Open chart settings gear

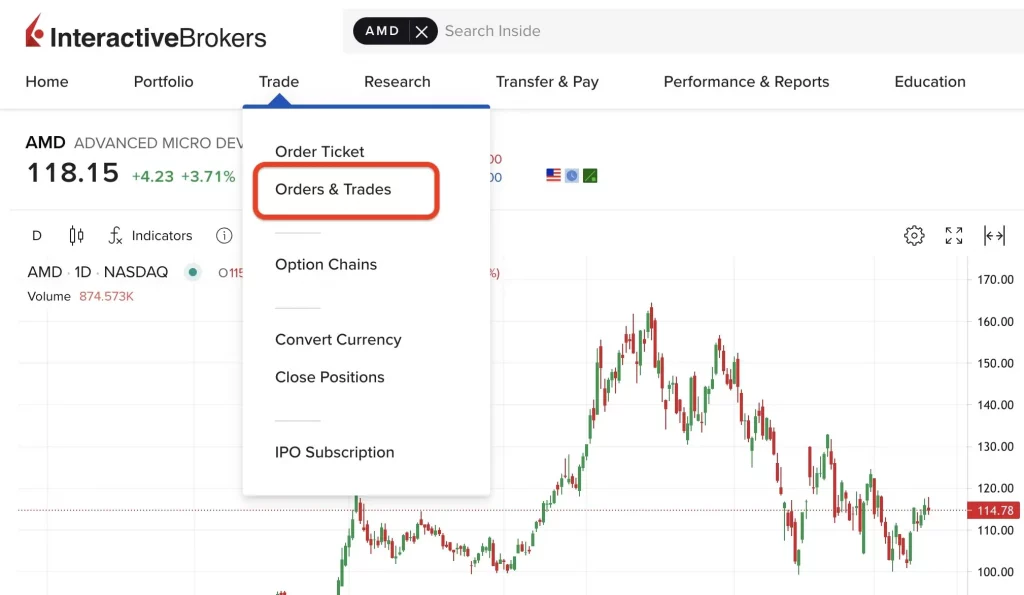click(x=914, y=236)
